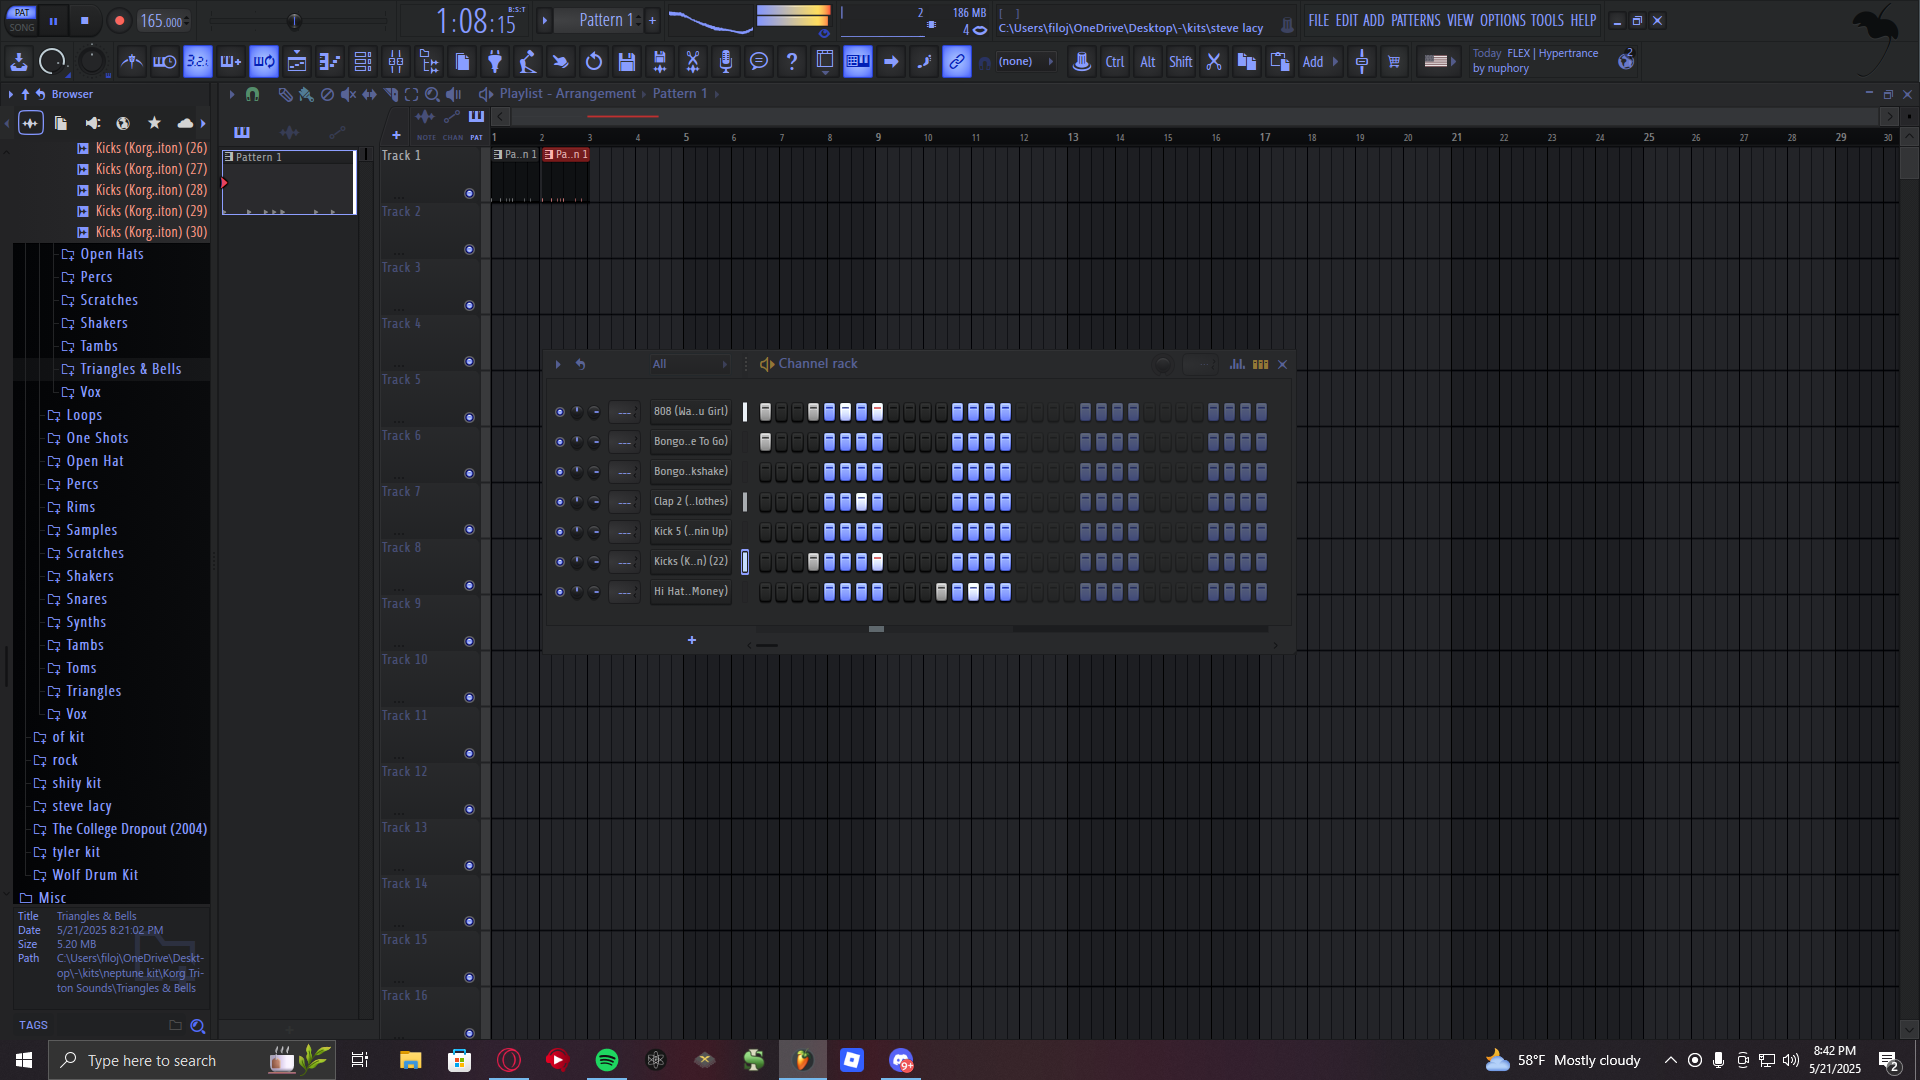The image size is (1920, 1080).
Task: Open Spotify from the taskbar
Action: pos(606,1060)
